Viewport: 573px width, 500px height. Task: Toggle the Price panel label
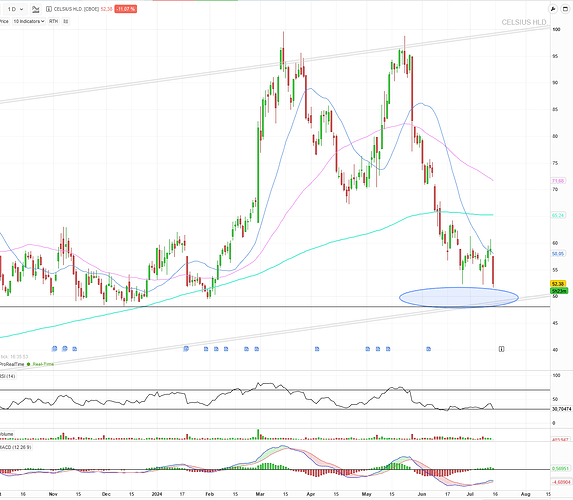4,22
